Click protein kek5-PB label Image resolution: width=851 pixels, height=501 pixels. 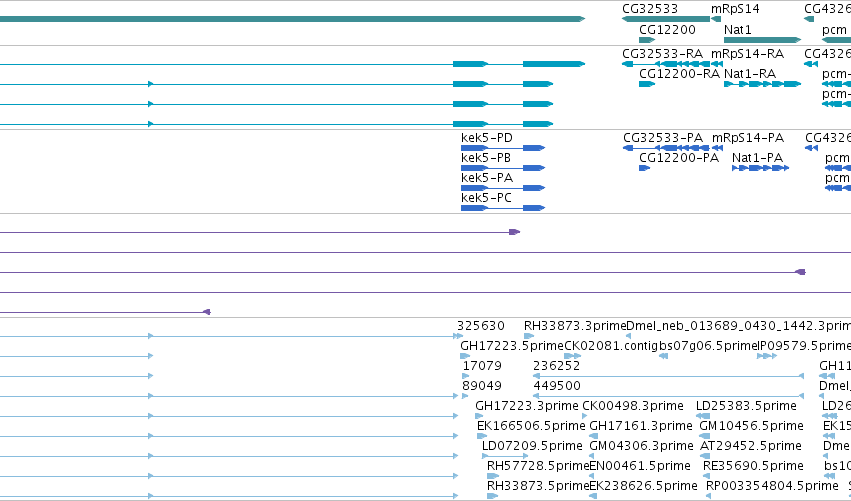coord(486,158)
